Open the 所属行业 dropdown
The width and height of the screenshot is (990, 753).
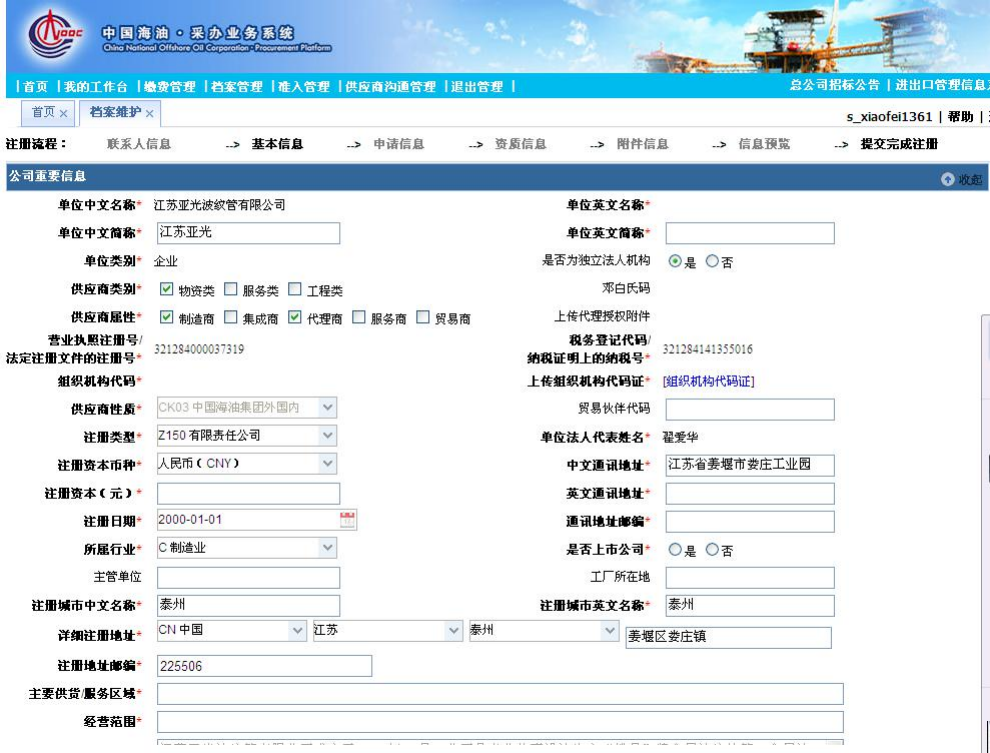click(329, 548)
